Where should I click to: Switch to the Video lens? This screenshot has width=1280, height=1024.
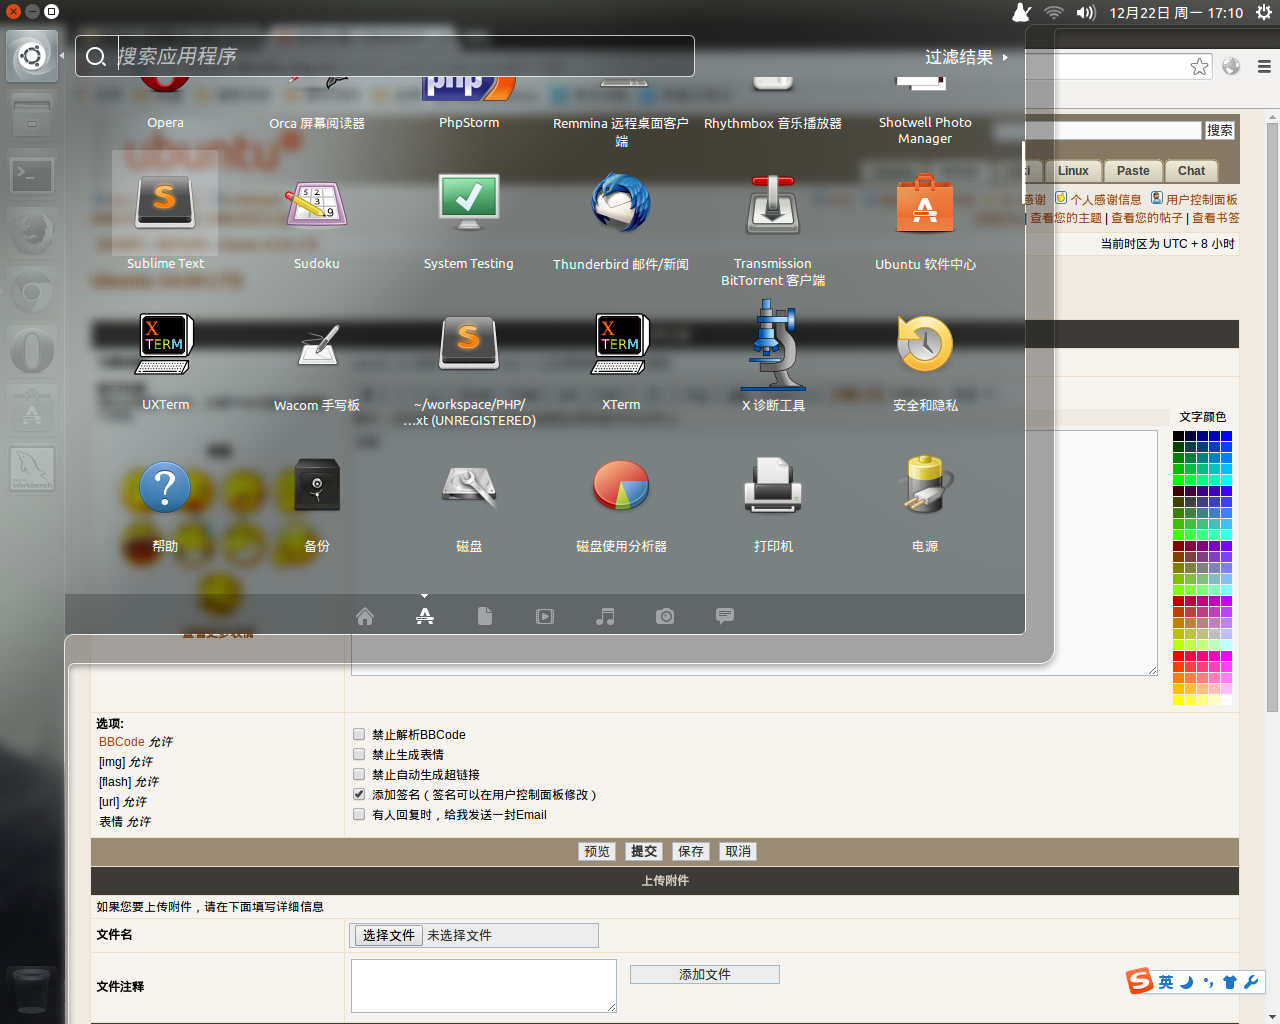pyautogui.click(x=545, y=616)
